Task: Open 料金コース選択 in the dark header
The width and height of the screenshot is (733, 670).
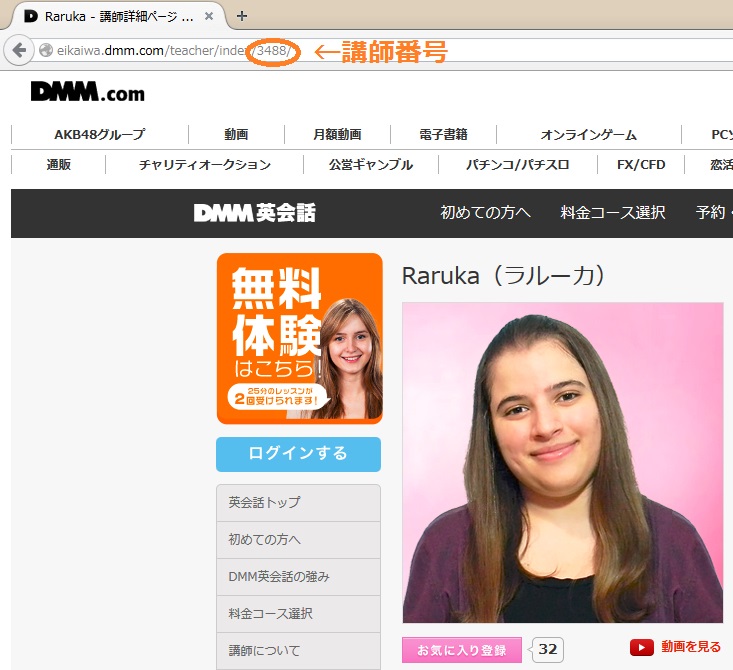Action: point(613,213)
